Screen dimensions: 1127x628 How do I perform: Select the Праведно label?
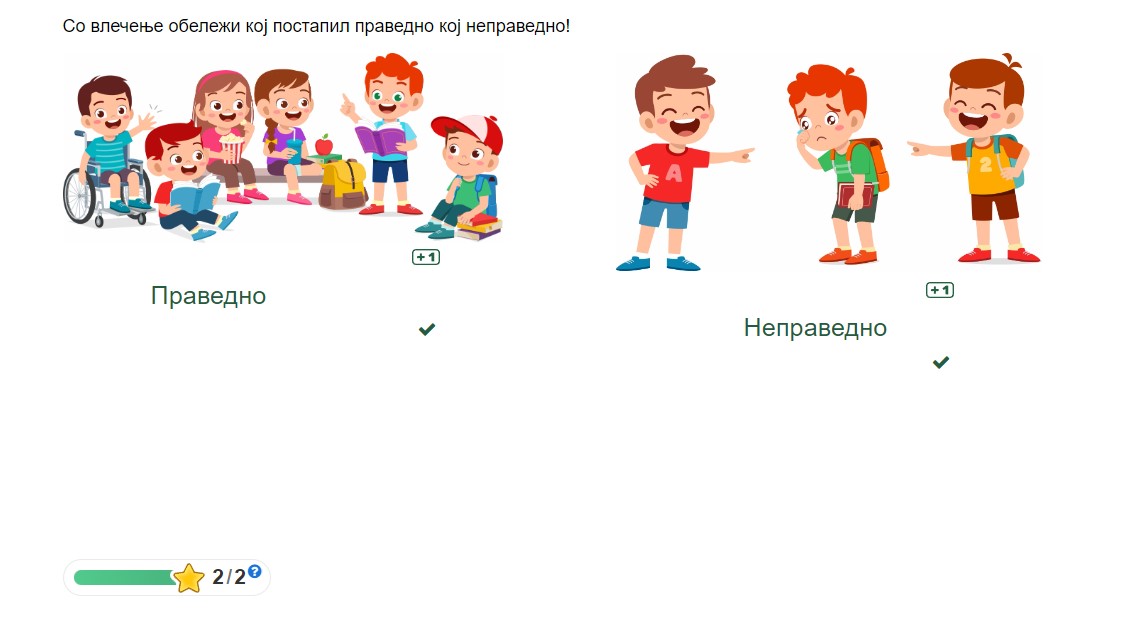pos(208,295)
